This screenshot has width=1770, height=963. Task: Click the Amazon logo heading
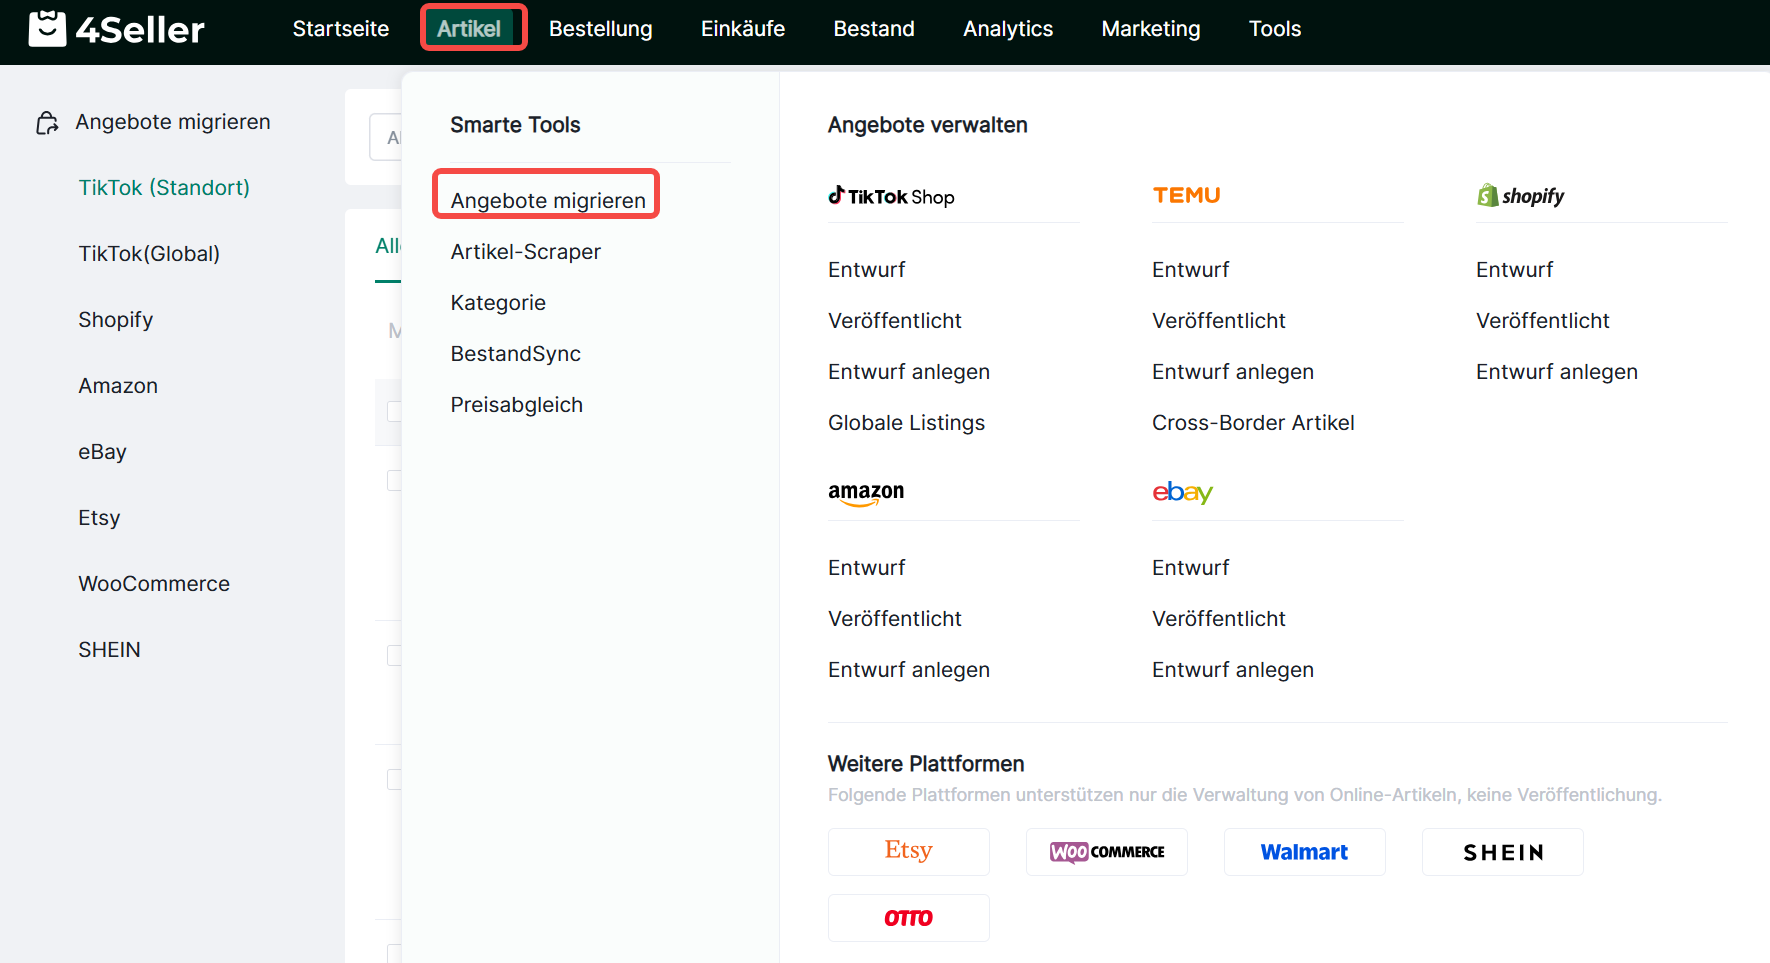pos(865,492)
